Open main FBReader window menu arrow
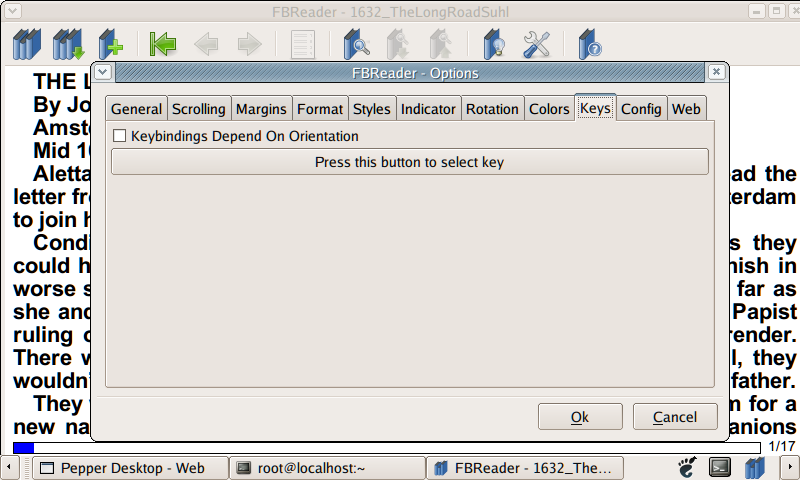The image size is (800, 480). click(12, 10)
